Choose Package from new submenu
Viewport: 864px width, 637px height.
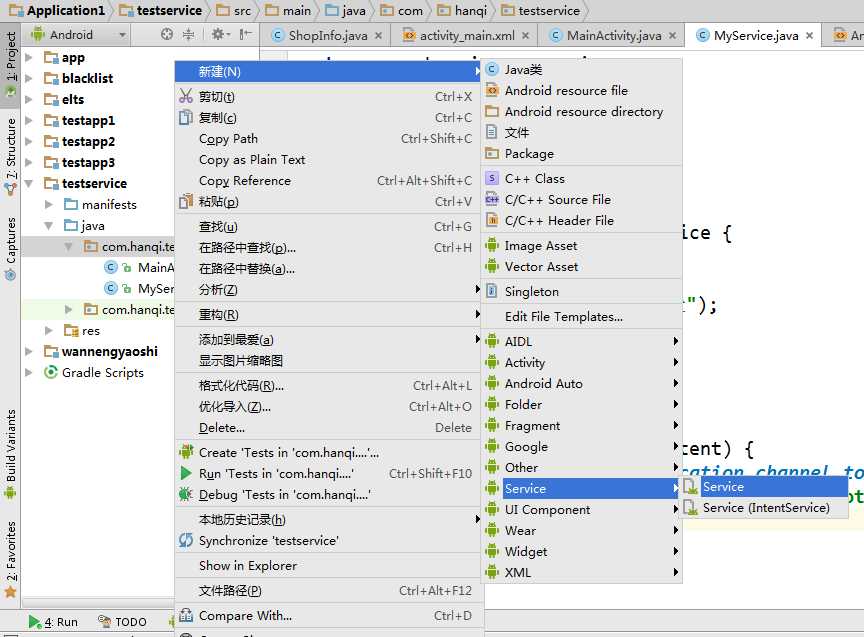(582, 154)
